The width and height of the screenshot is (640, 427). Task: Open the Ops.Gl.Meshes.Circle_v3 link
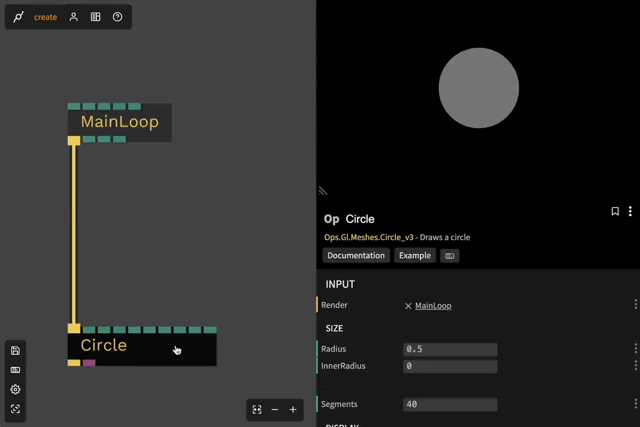click(369, 237)
